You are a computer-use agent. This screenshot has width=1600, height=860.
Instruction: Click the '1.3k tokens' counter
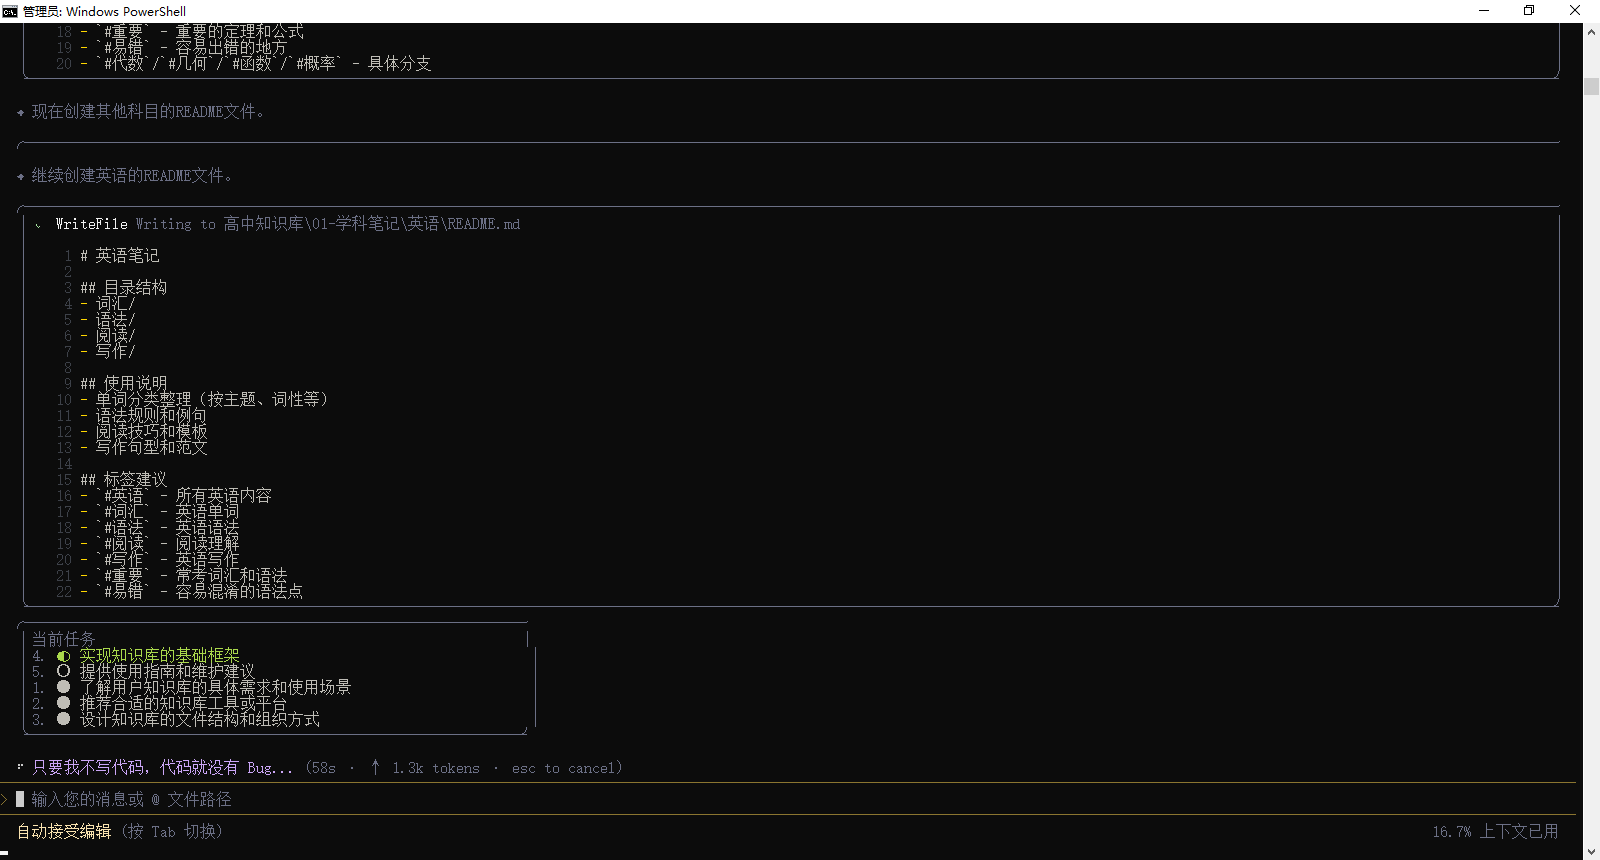click(x=436, y=768)
